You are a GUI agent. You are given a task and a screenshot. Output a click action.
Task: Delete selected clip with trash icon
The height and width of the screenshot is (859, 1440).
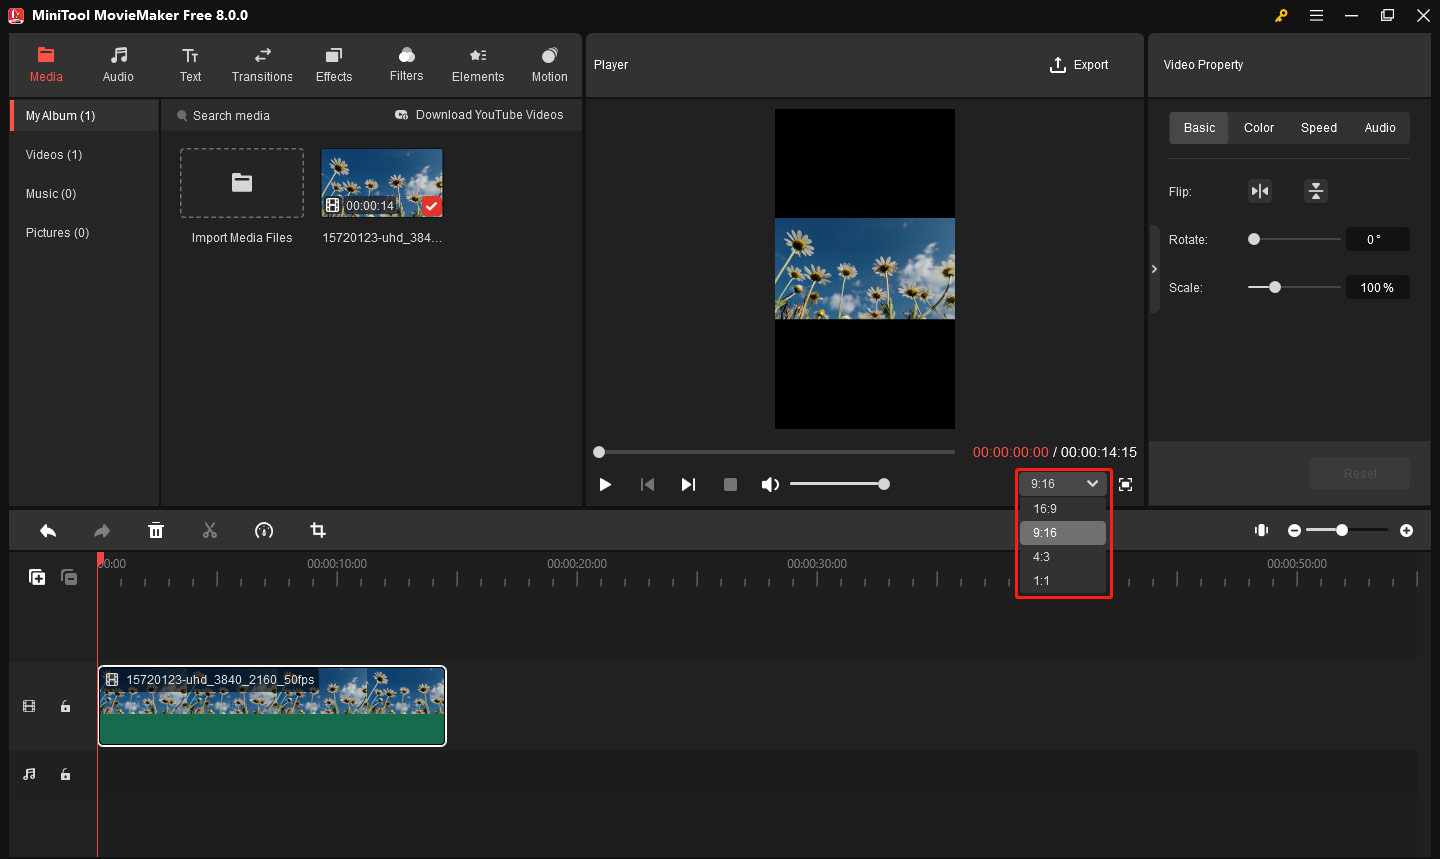click(x=156, y=531)
